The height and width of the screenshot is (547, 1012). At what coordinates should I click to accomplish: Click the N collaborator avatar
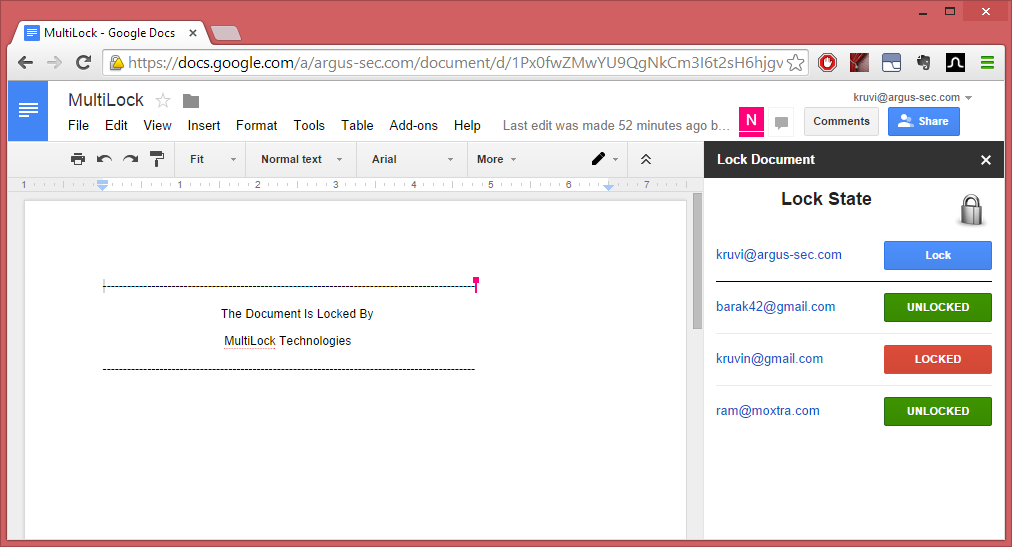[x=751, y=121]
